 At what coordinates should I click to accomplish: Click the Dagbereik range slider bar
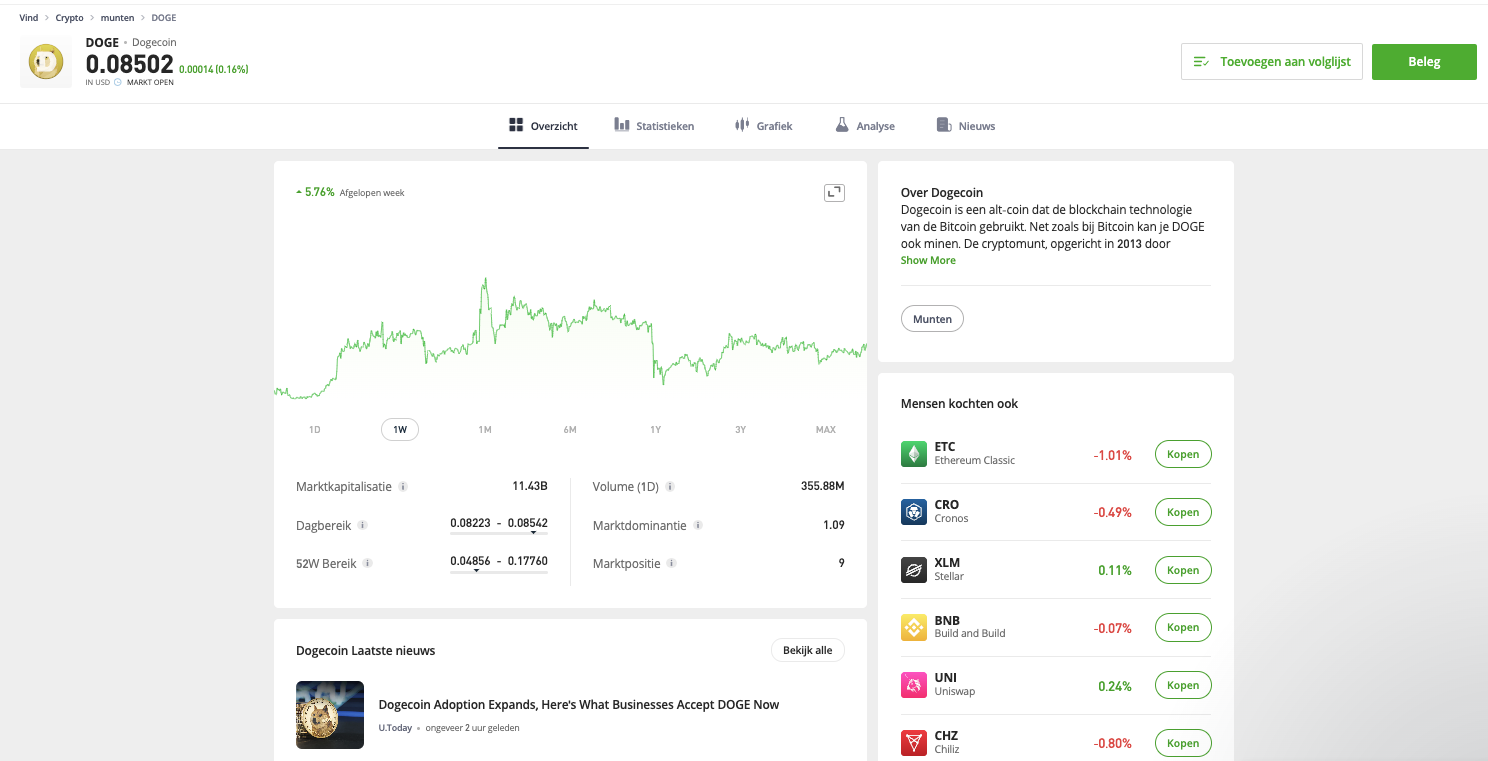[x=499, y=533]
